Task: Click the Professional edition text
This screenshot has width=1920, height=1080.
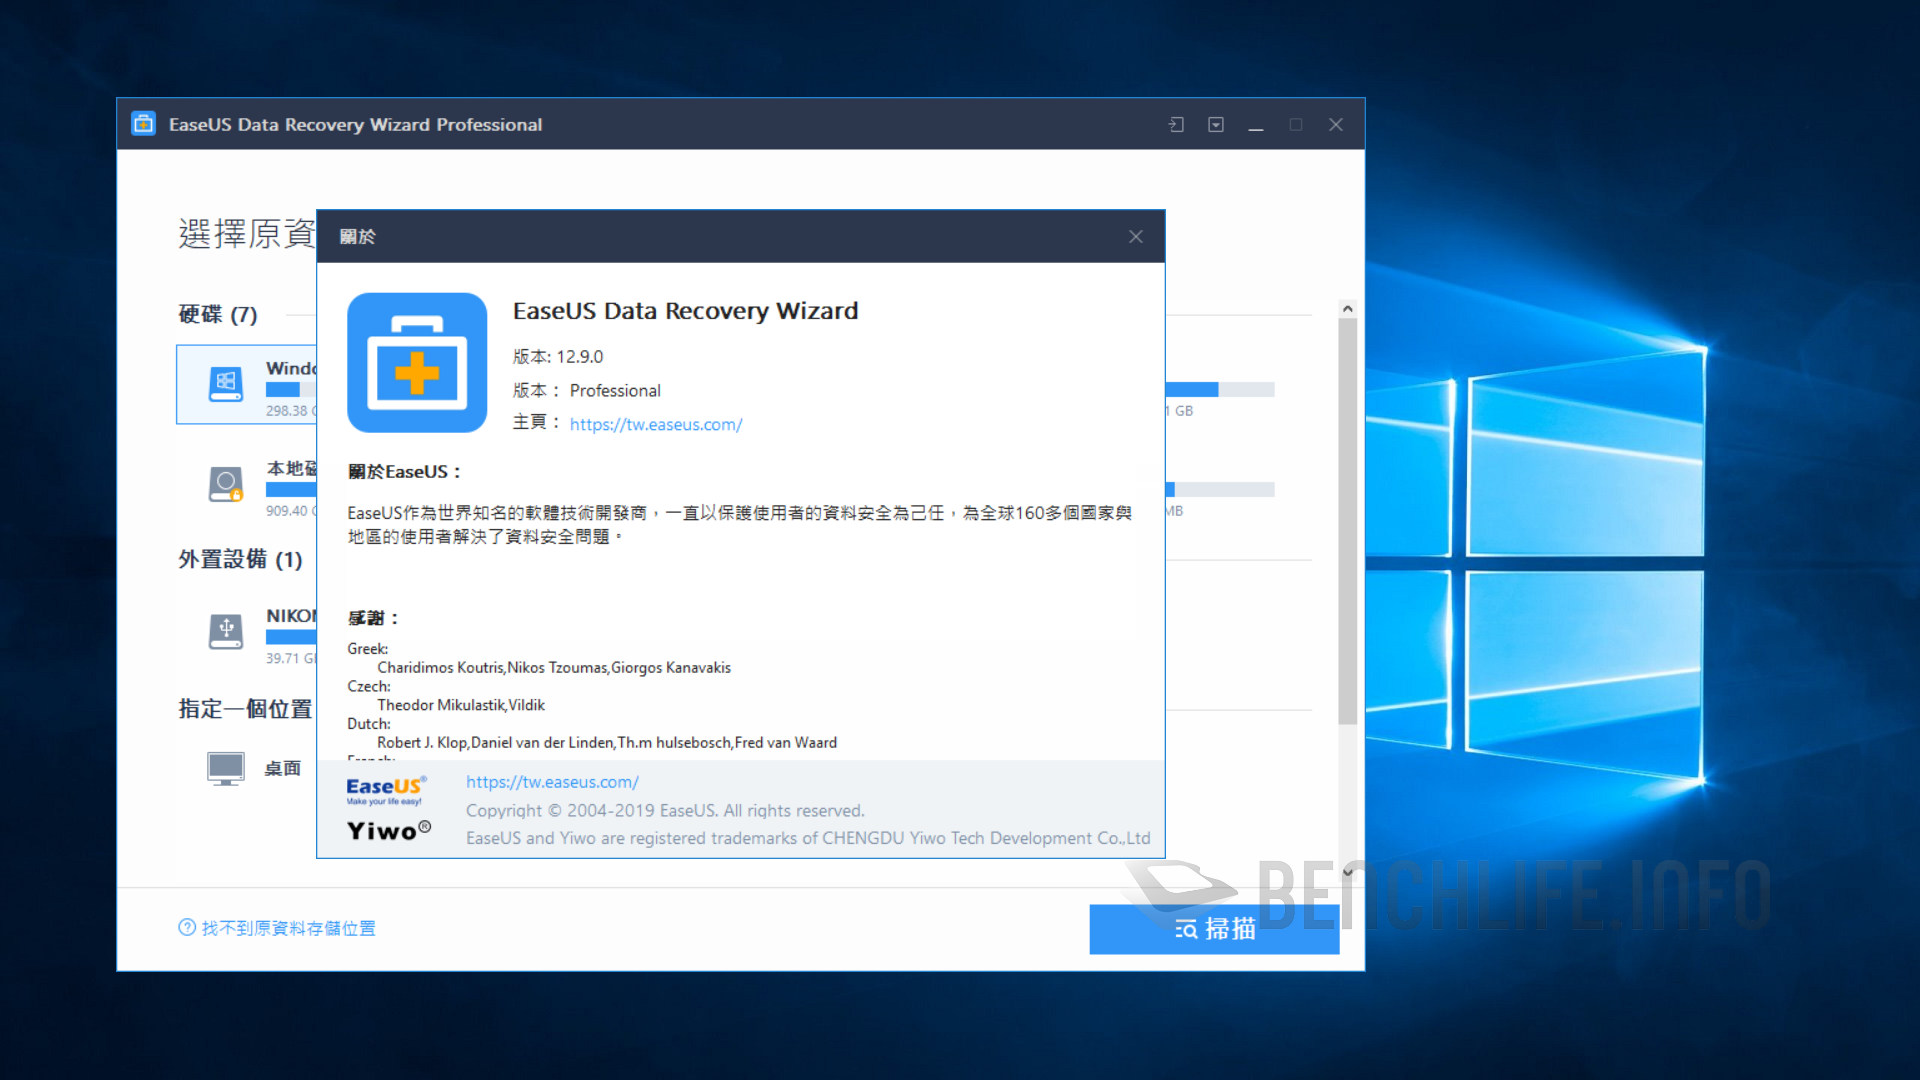Action: (615, 391)
